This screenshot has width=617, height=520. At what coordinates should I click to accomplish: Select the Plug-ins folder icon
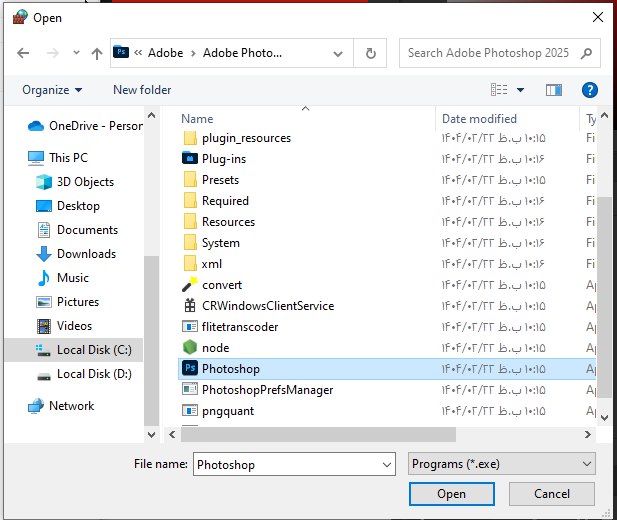point(190,159)
